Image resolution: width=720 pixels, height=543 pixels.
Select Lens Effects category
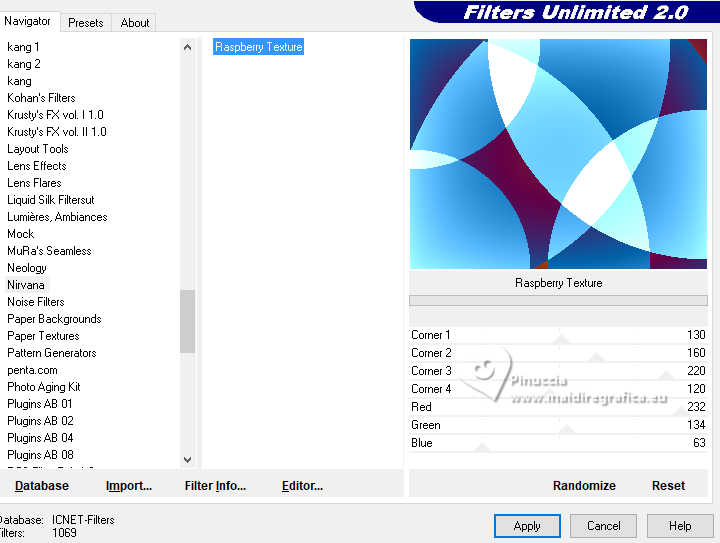[37, 166]
